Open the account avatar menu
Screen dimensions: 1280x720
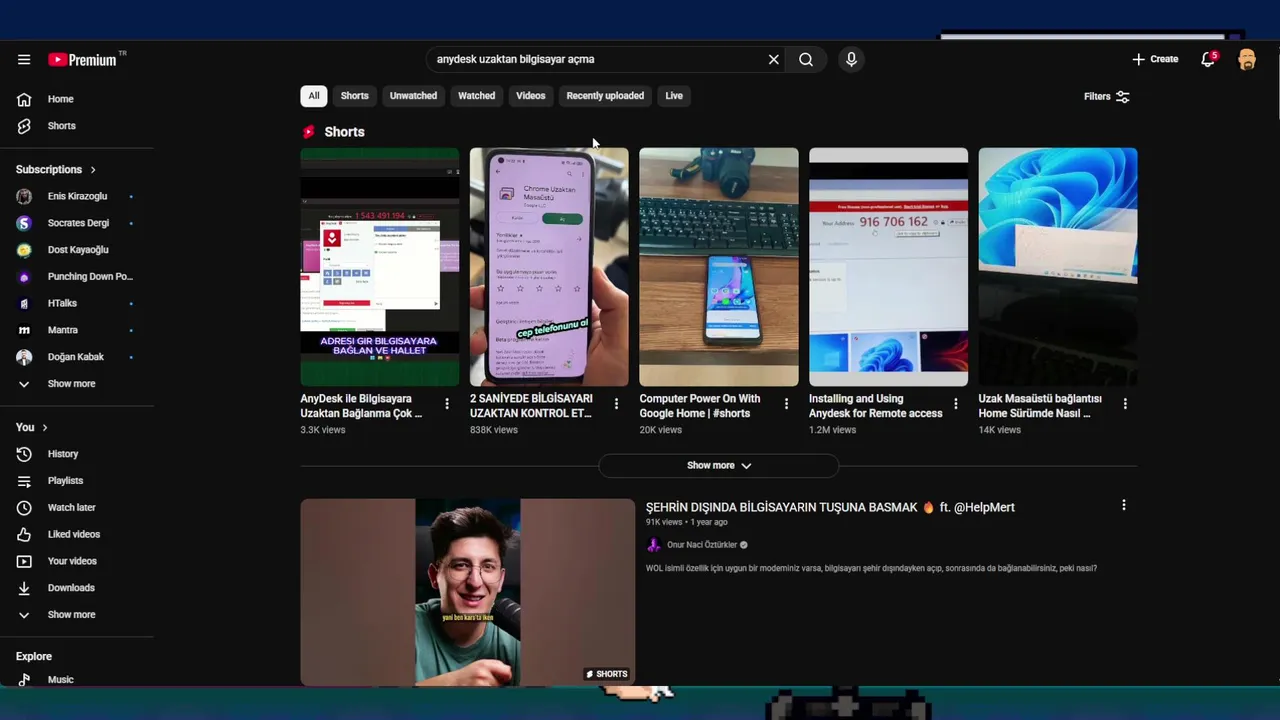(x=1247, y=60)
